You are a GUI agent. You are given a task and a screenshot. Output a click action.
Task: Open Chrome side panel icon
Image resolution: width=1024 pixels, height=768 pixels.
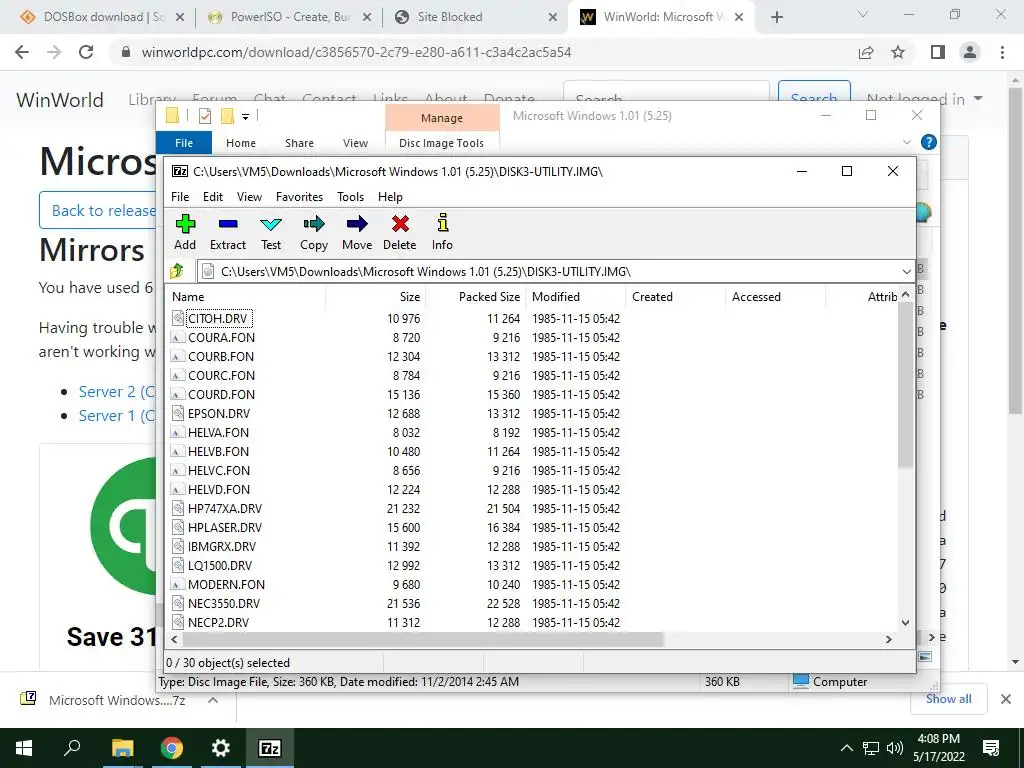[x=938, y=52]
